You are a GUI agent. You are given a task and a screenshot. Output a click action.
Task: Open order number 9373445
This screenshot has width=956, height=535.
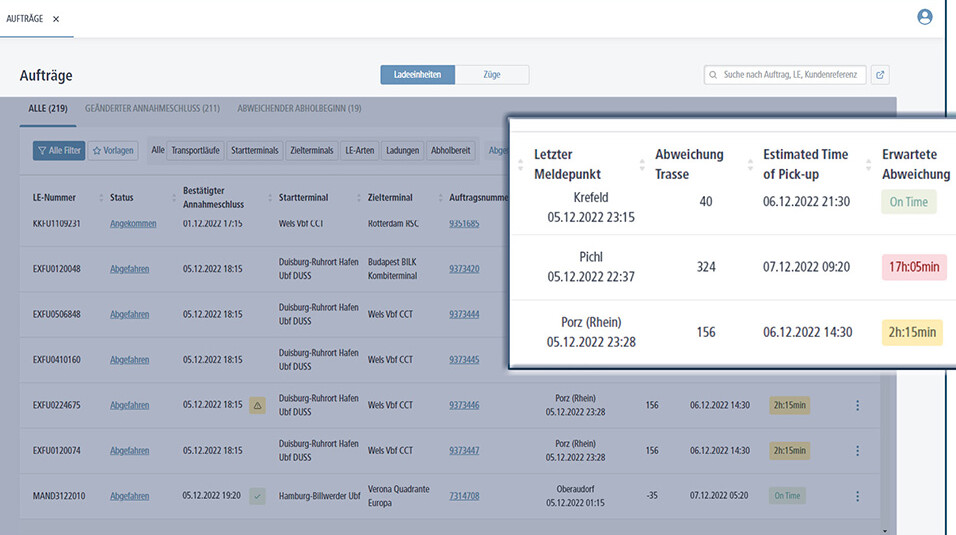coord(464,360)
